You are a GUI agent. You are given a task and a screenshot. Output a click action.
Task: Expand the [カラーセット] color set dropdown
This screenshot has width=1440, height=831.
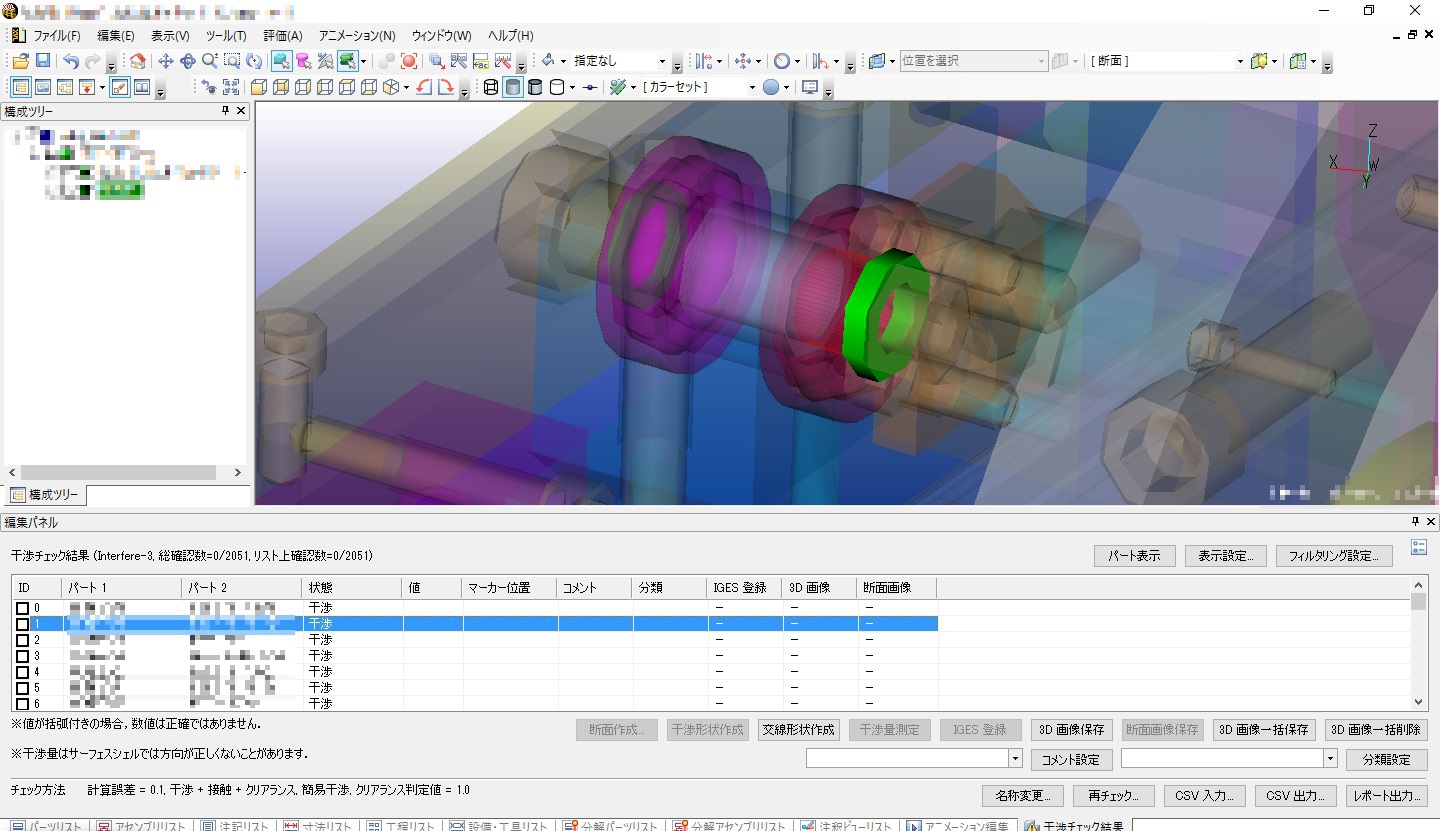click(752, 87)
